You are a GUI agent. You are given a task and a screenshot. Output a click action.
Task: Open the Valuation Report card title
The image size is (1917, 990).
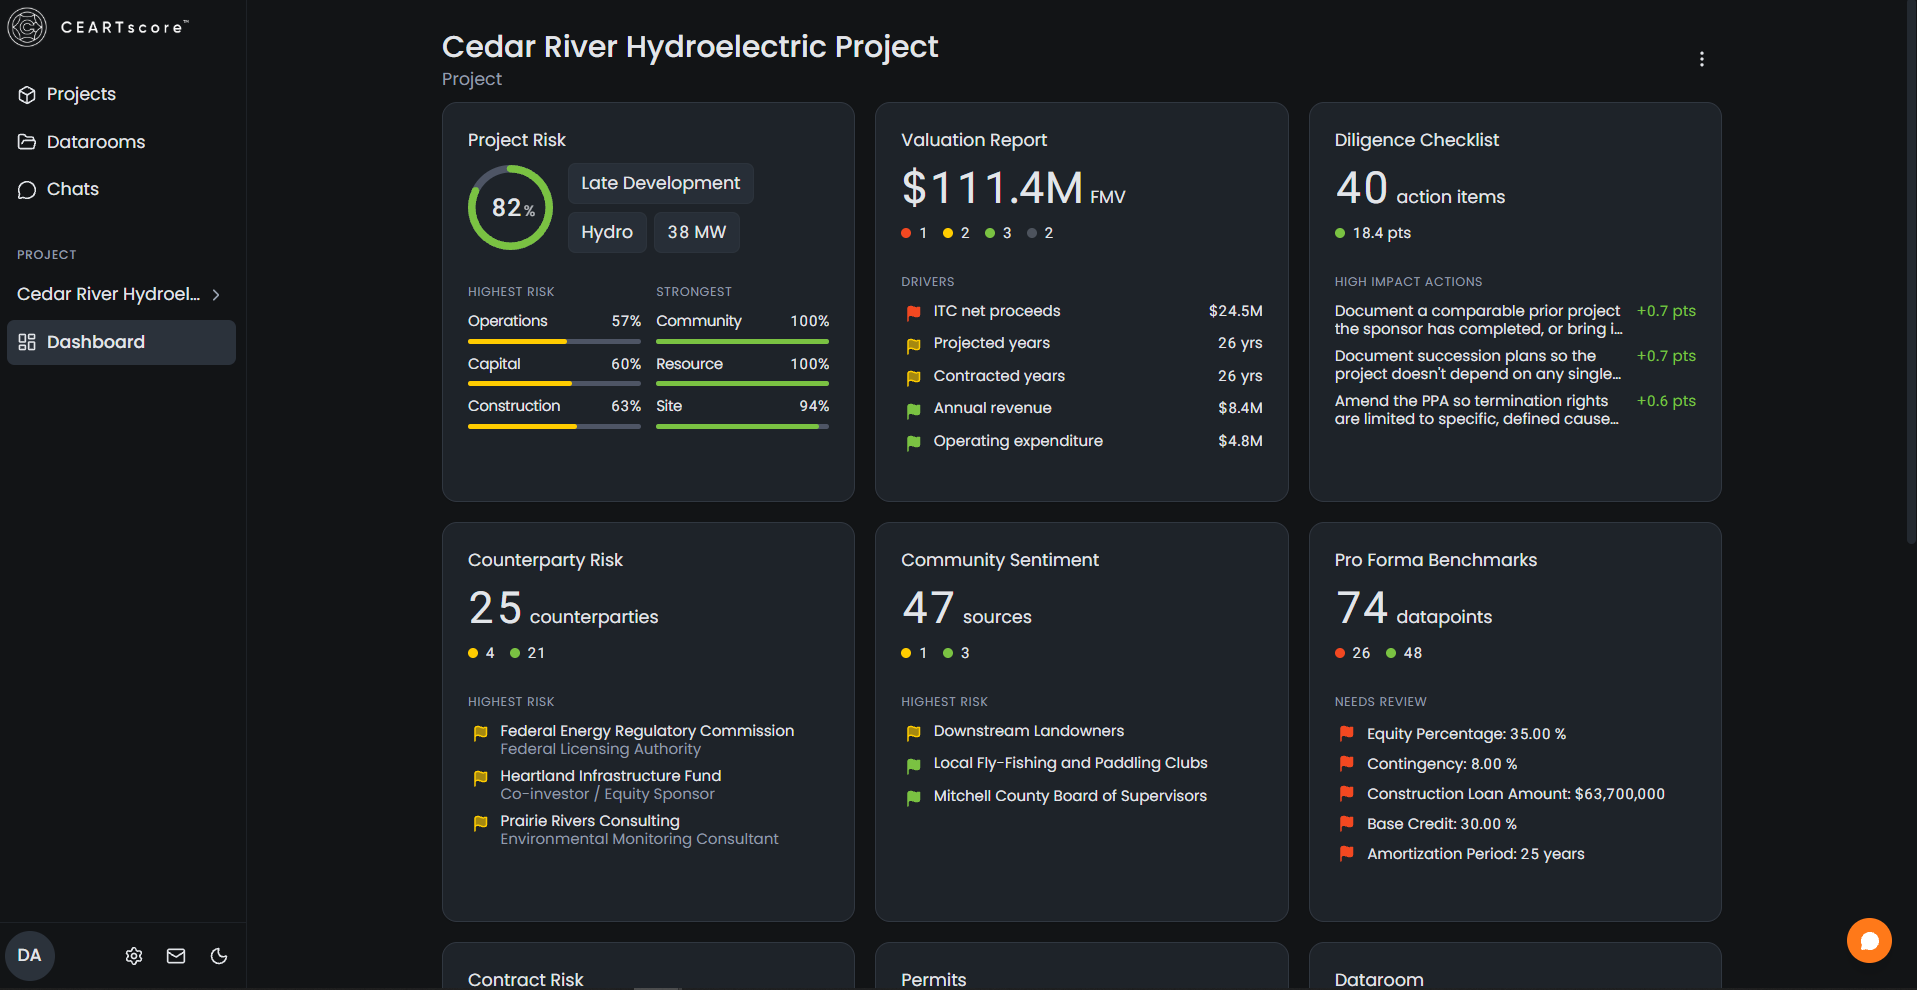coord(974,140)
